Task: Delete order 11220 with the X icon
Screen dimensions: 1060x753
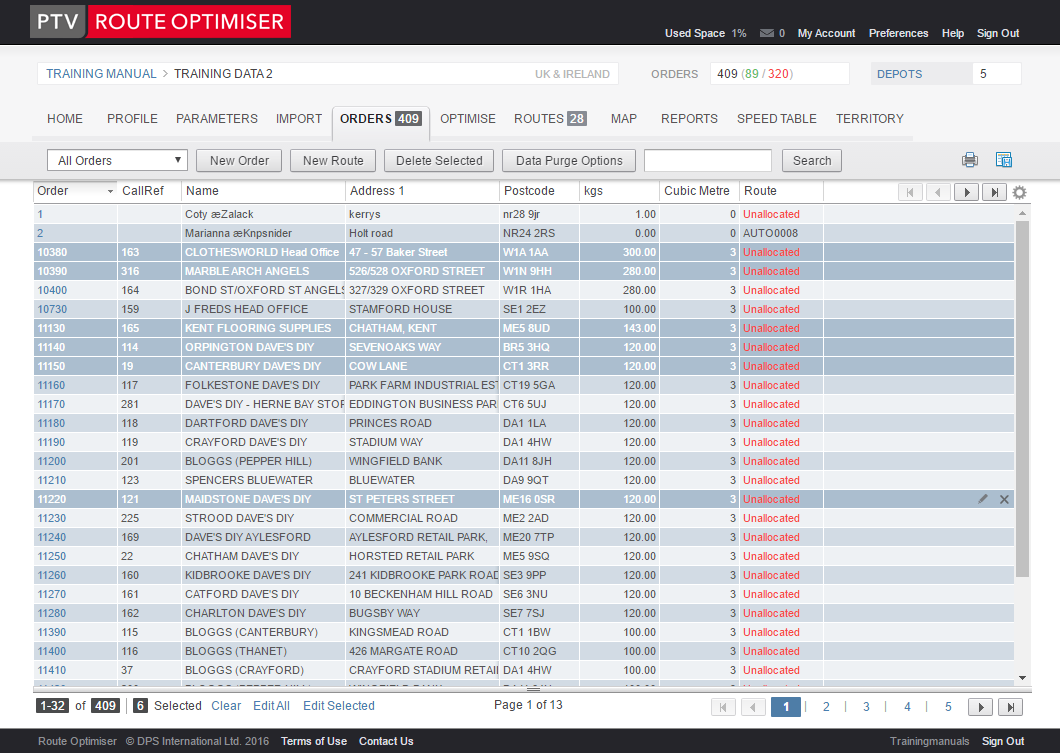Action: pyautogui.click(x=1005, y=500)
